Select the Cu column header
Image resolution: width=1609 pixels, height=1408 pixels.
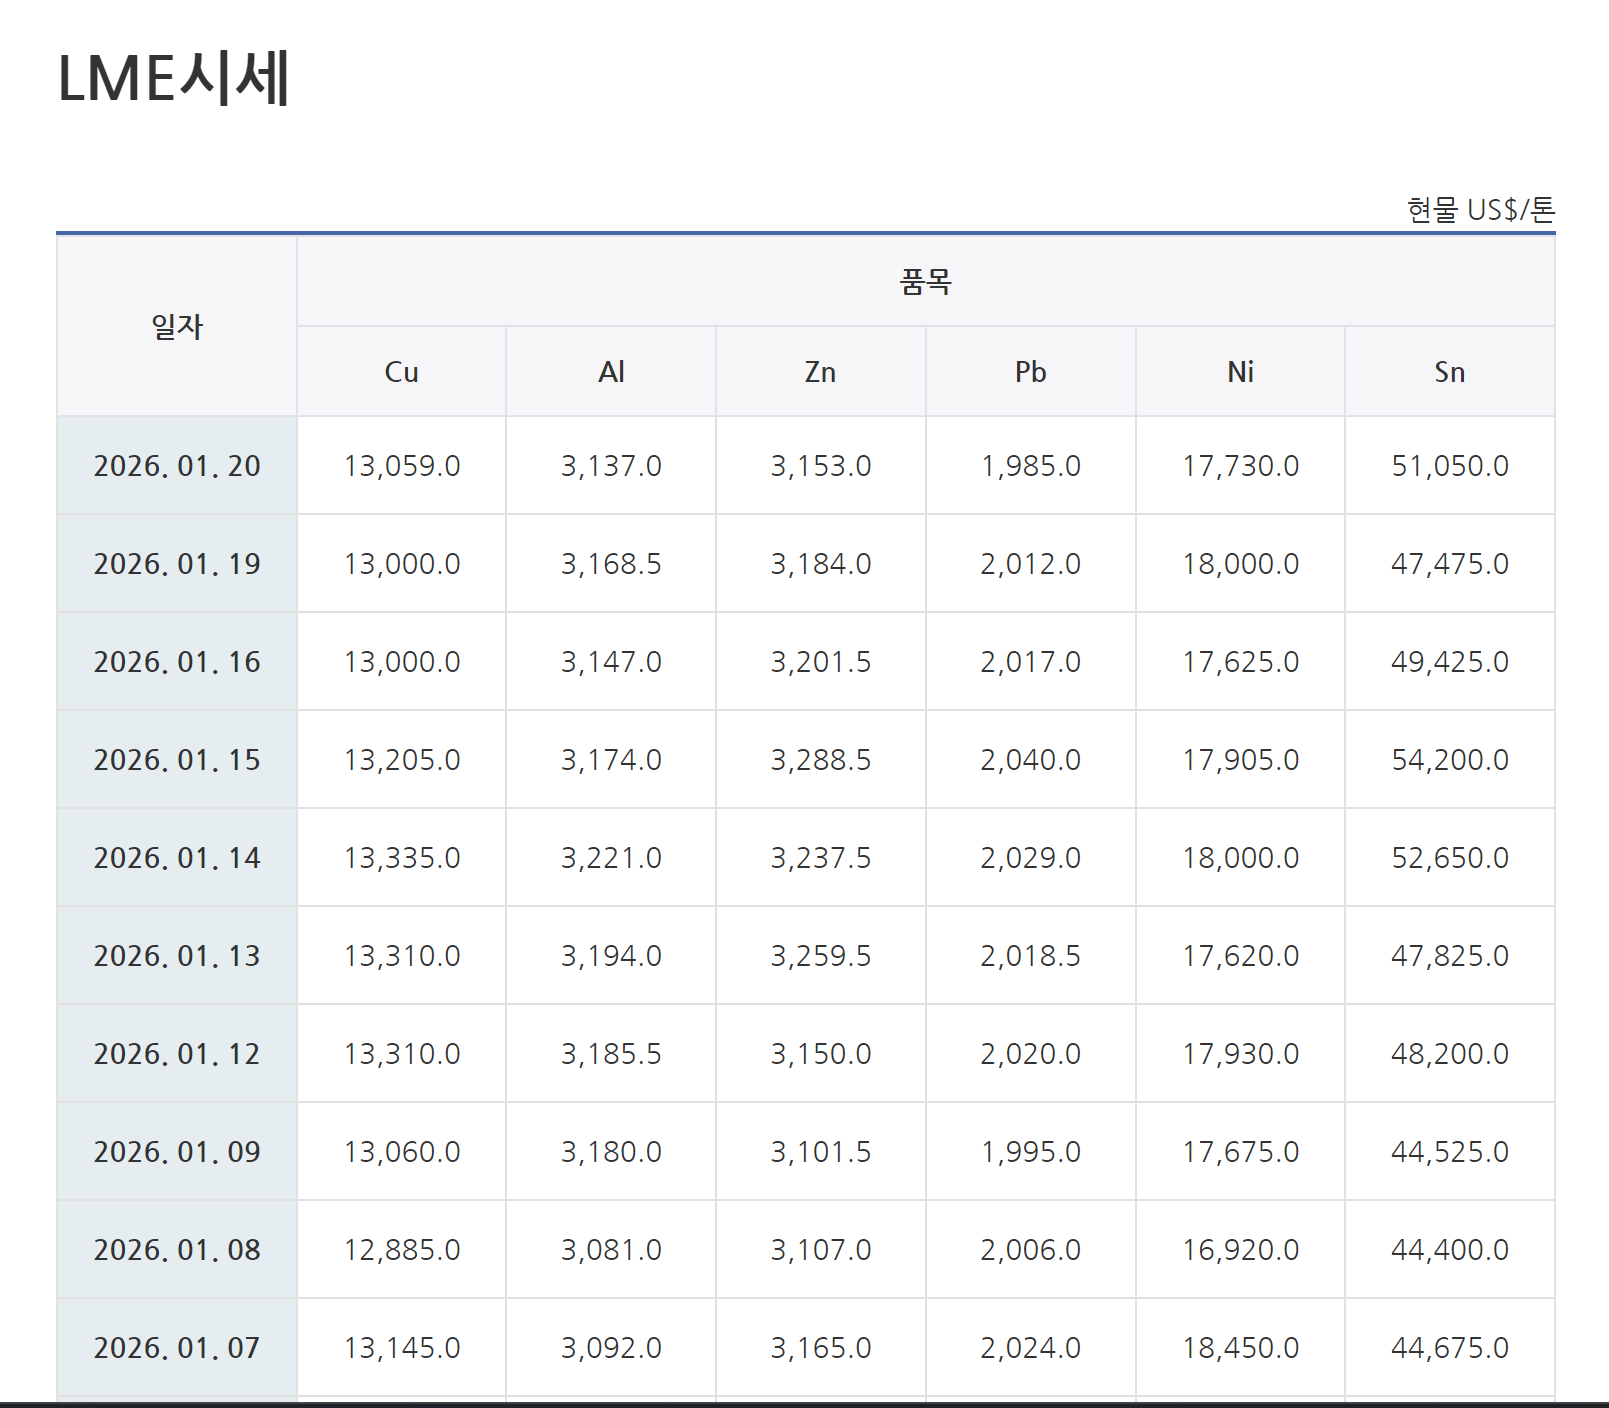(x=401, y=372)
